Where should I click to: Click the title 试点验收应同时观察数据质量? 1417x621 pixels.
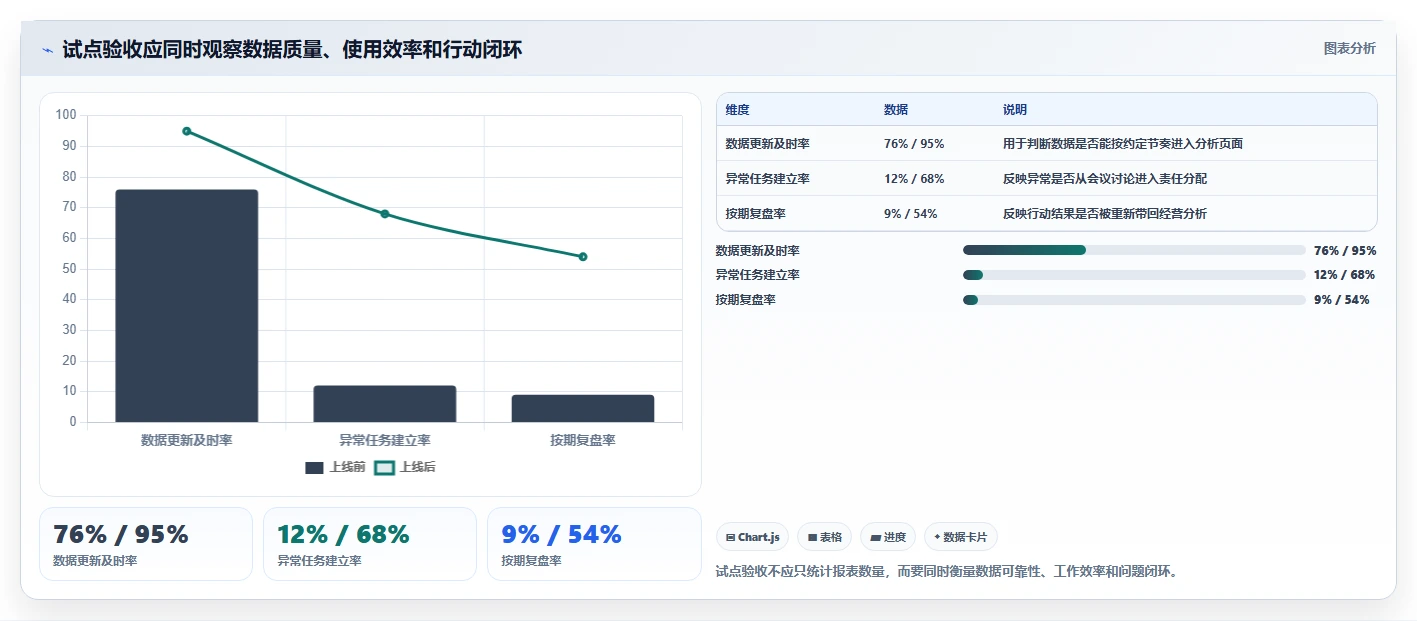(x=292, y=50)
